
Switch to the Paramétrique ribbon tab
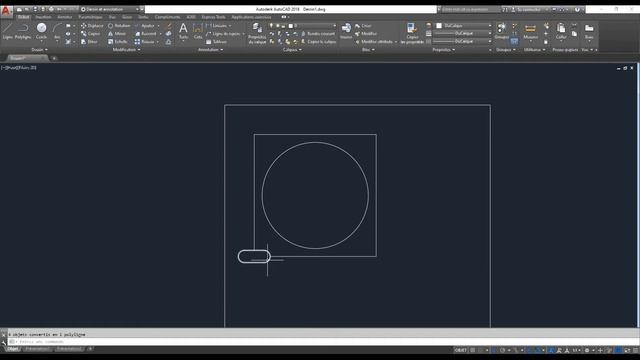pos(90,17)
